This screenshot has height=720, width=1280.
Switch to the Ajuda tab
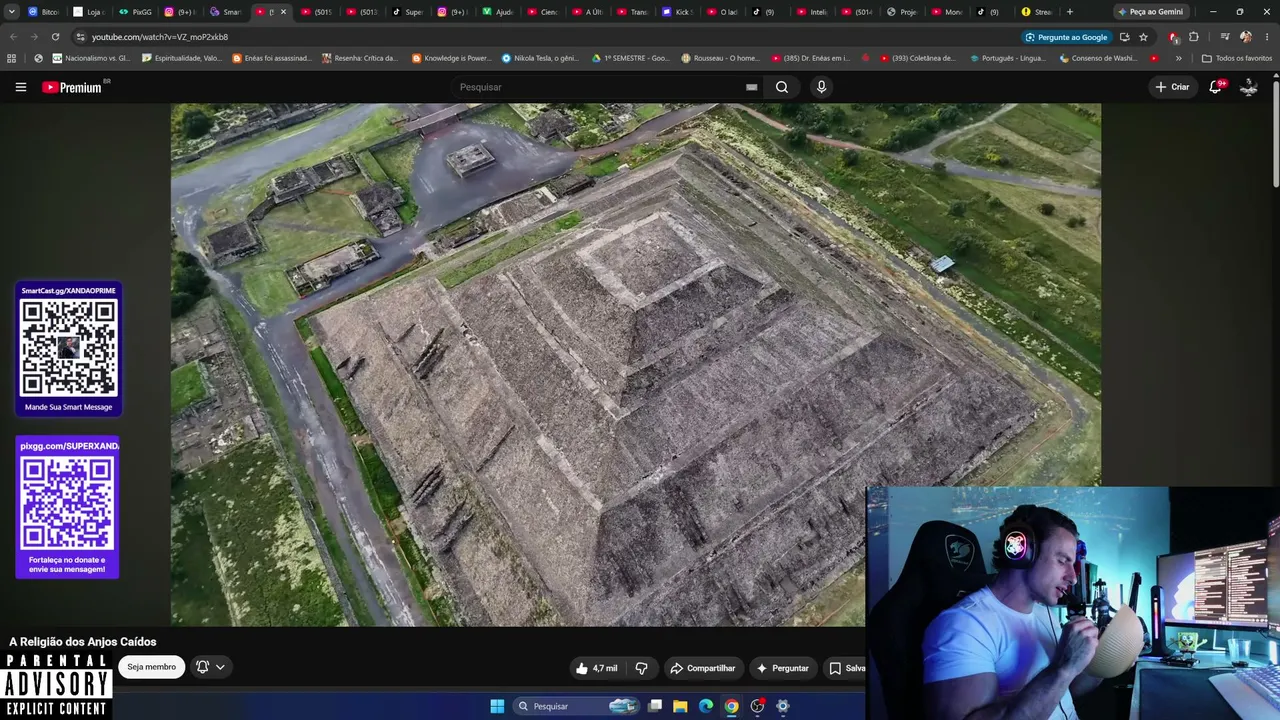pos(497,12)
